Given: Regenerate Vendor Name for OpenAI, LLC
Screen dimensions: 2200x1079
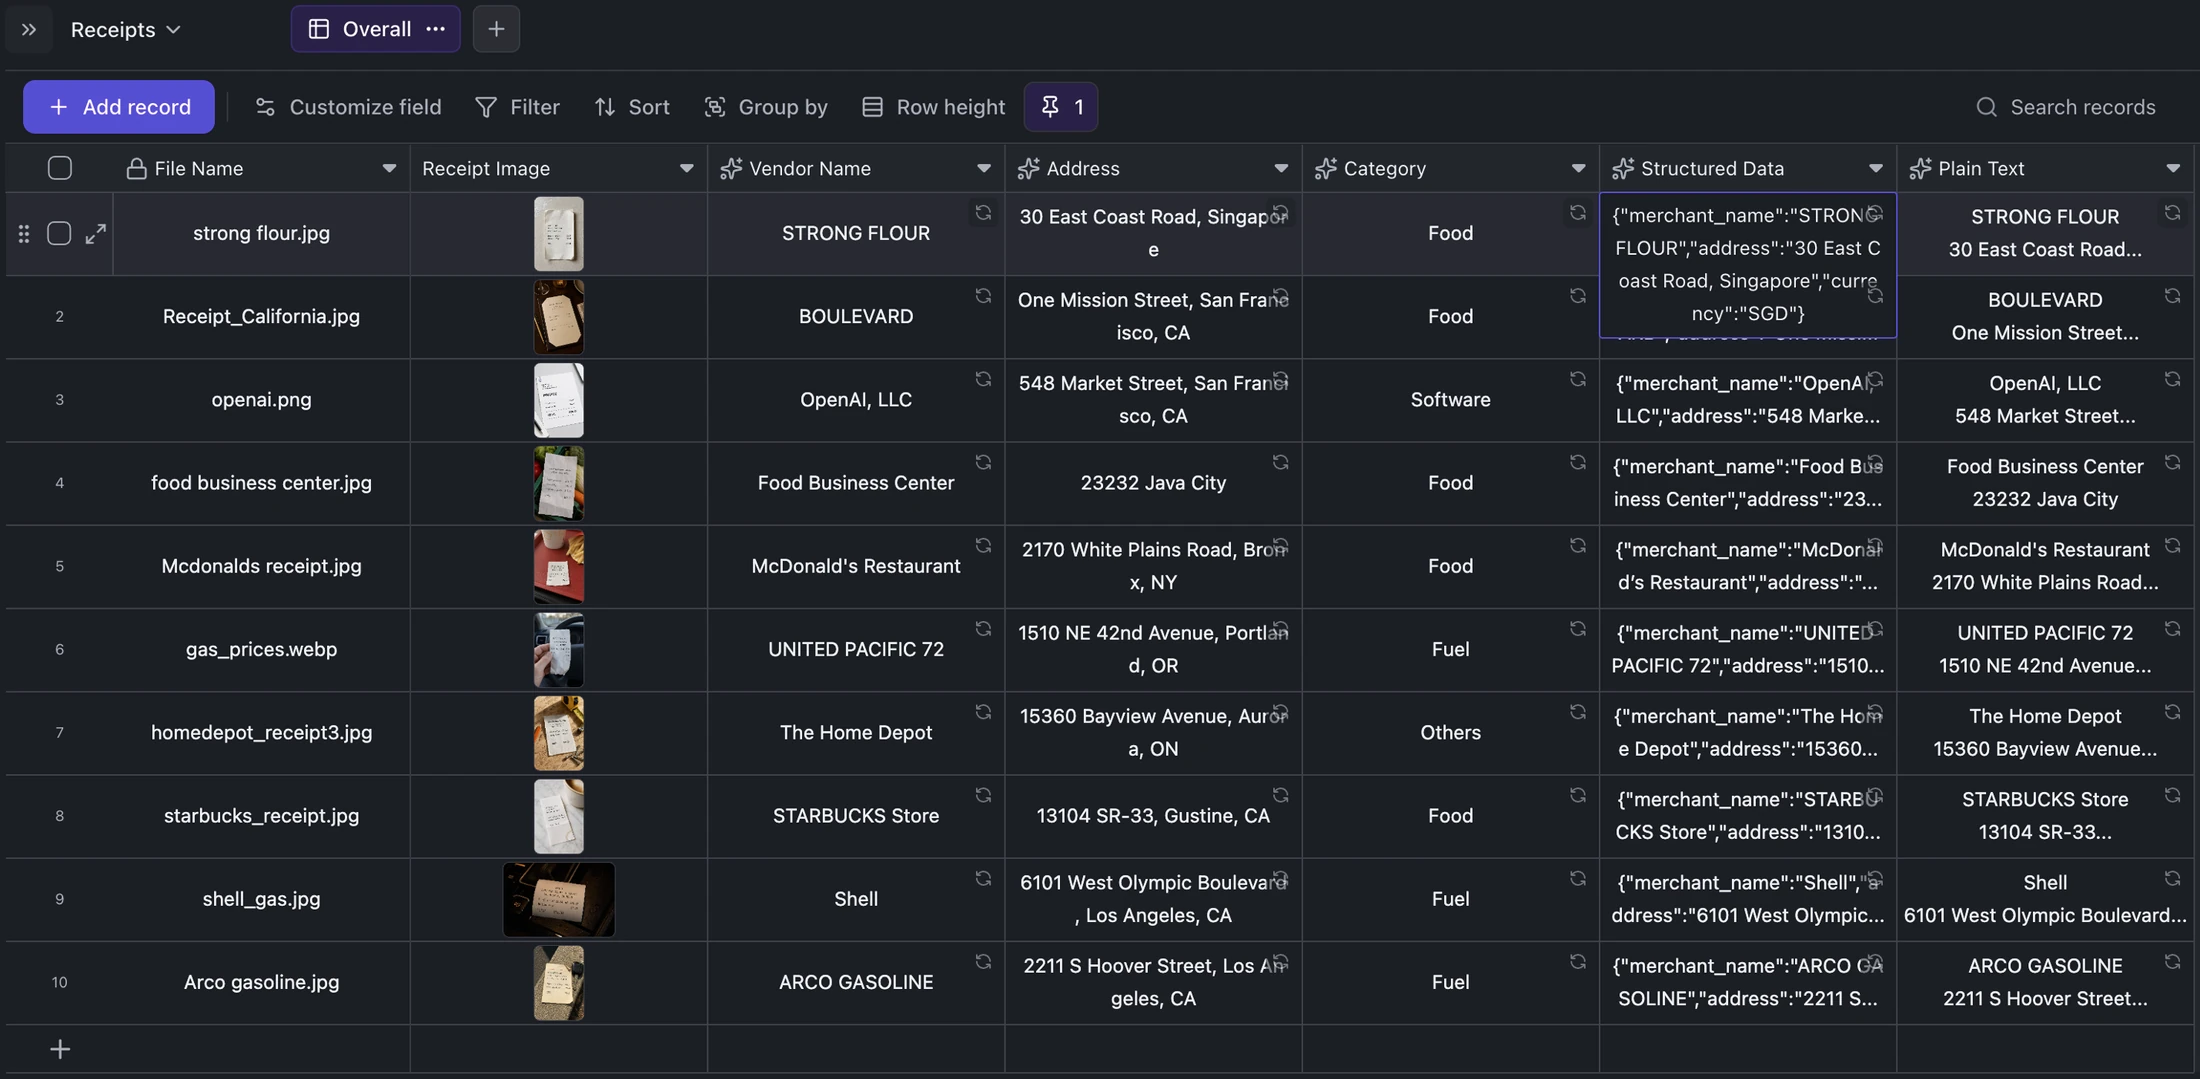Looking at the screenshot, I should point(983,379).
